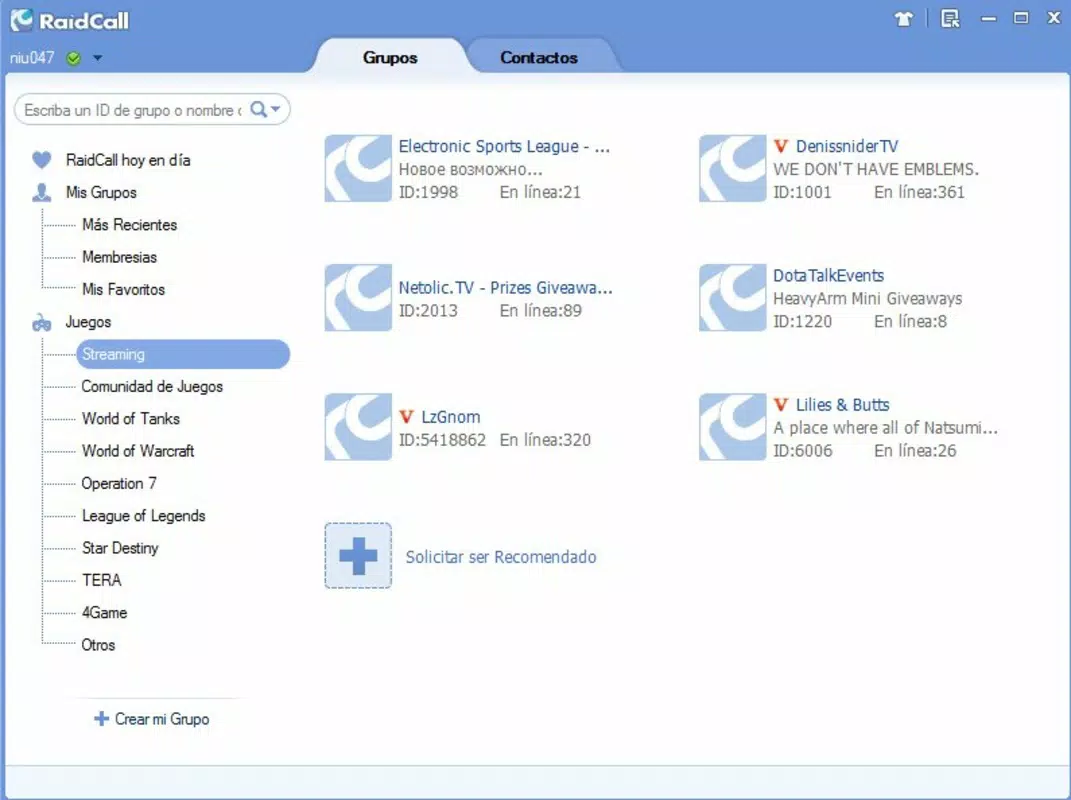Select World of Tanks category

click(x=130, y=419)
